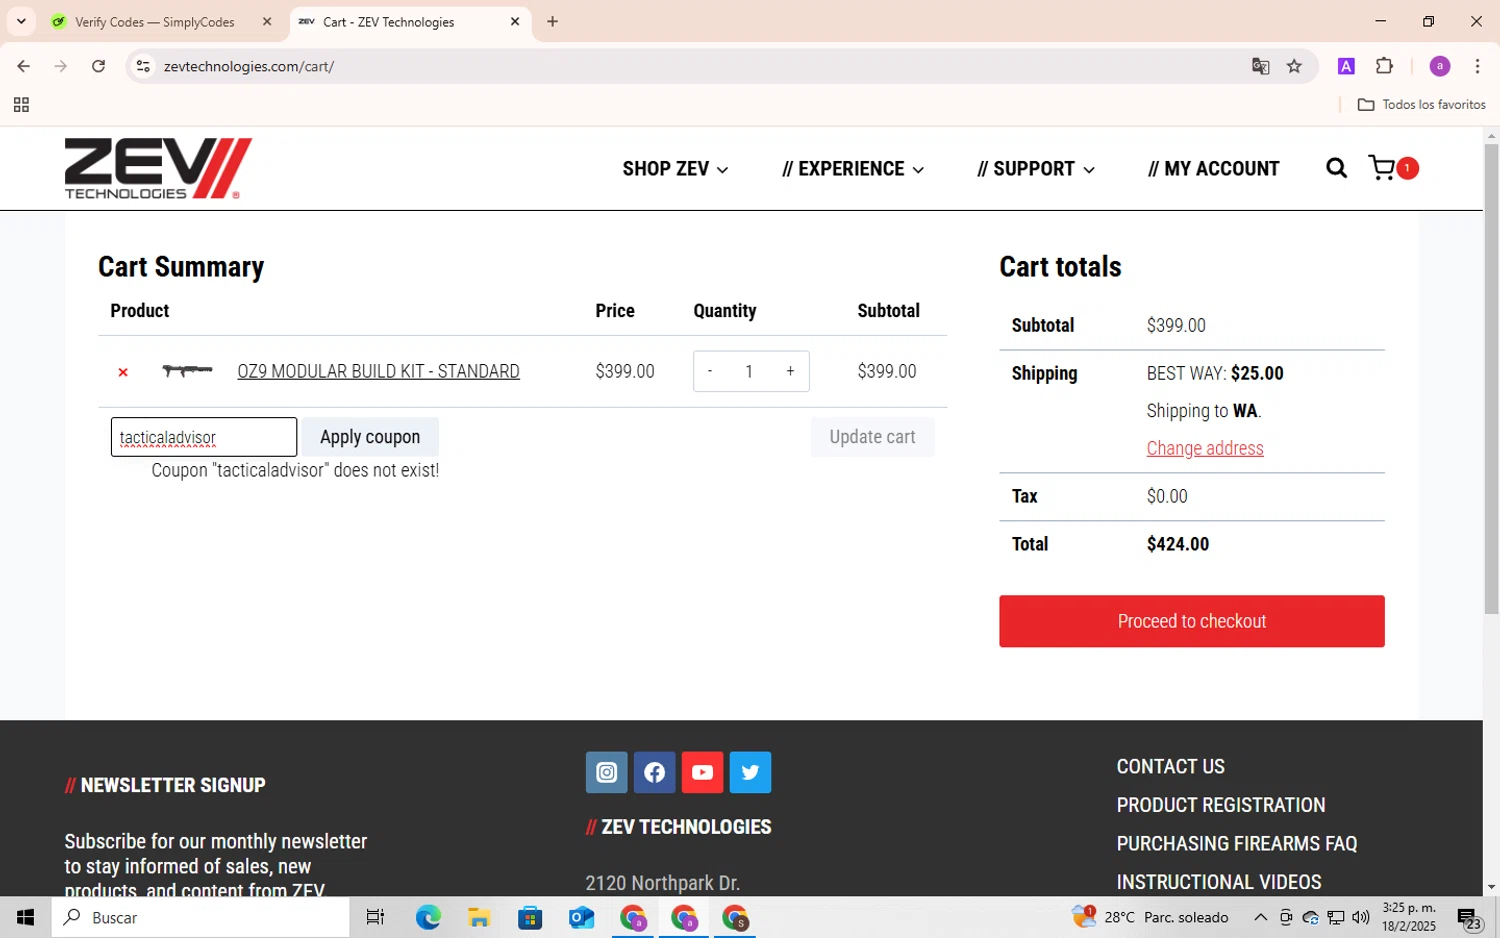Click Proceed to checkout button
The height and width of the screenshot is (938, 1500).
[1192, 621]
